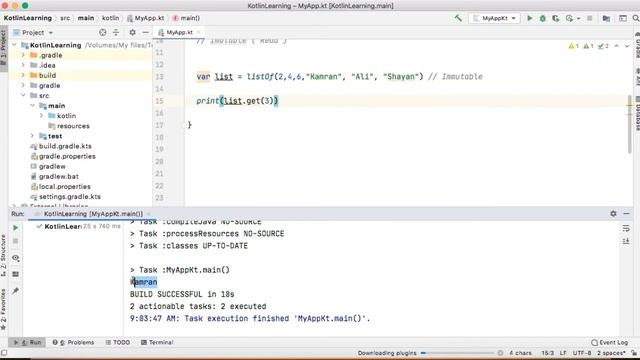This screenshot has width=640, height=360.
Task: Select KotlinLearning [MyAppKt.main()] run tab
Action: [93, 214]
